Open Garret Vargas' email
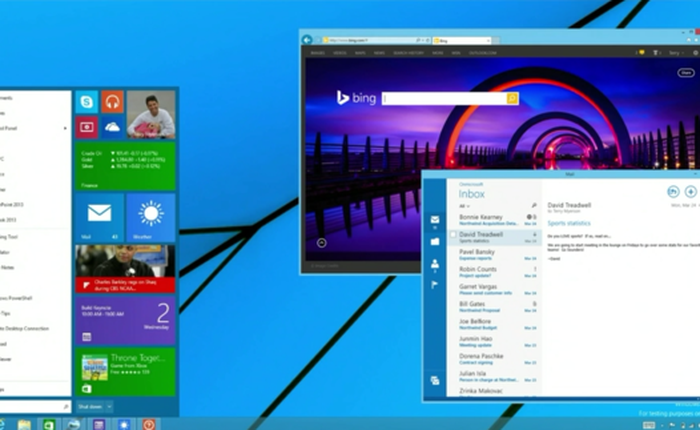The image size is (700, 430). coord(494,289)
